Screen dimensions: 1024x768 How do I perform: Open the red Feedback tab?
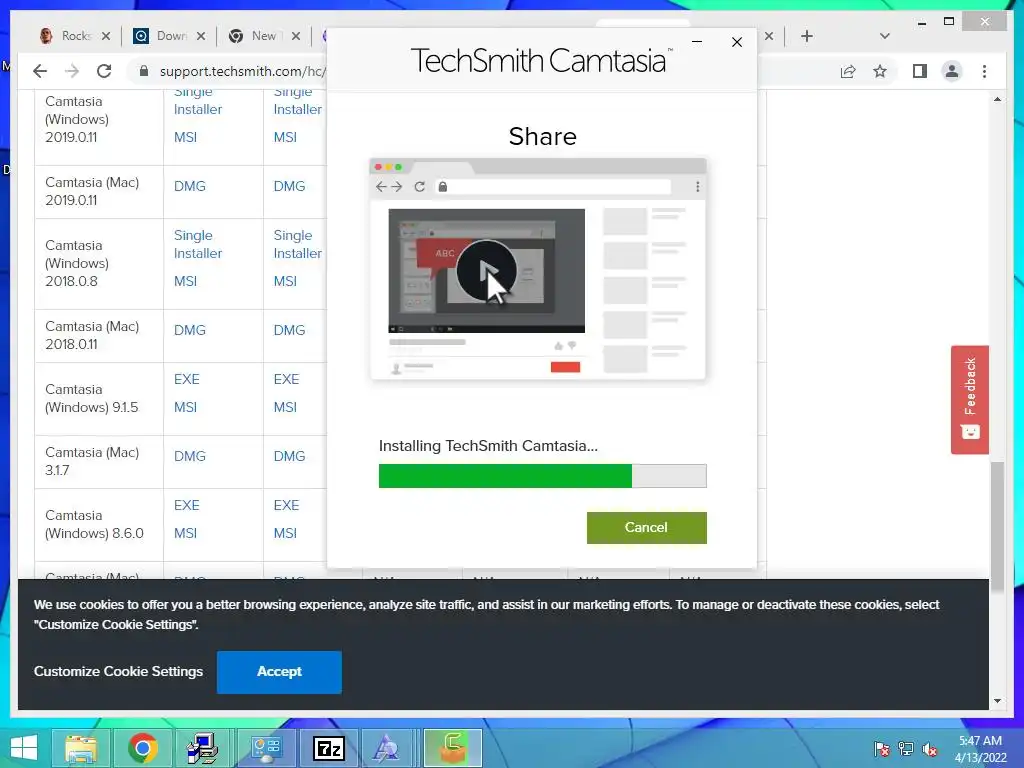970,400
